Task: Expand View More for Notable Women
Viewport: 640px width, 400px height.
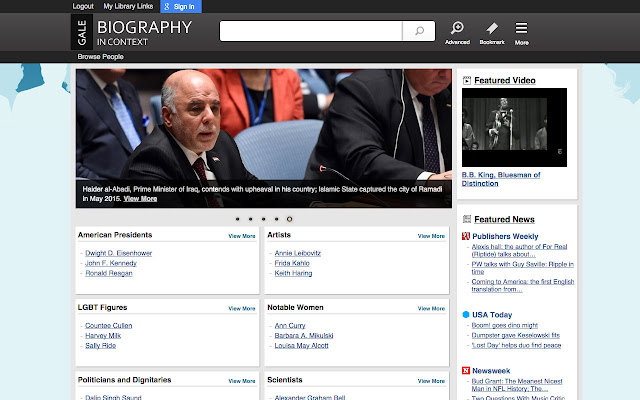Action: (431, 308)
